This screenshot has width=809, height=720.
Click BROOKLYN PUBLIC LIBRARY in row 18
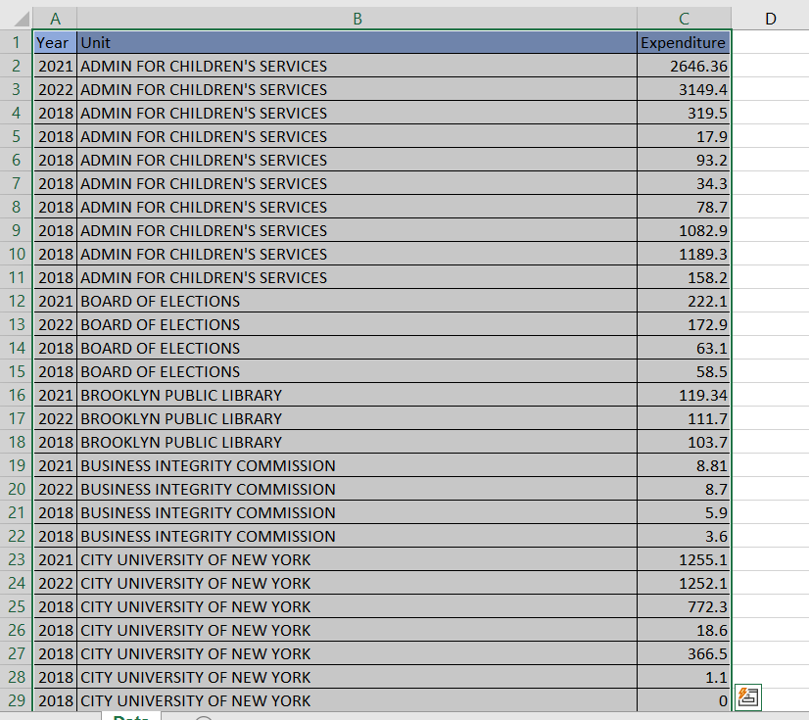coord(357,443)
